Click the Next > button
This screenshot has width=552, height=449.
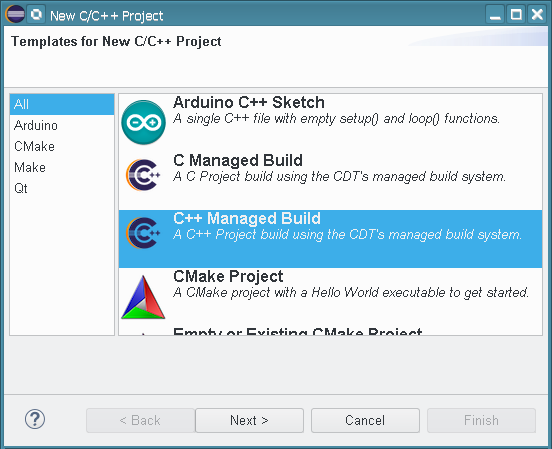point(249,420)
